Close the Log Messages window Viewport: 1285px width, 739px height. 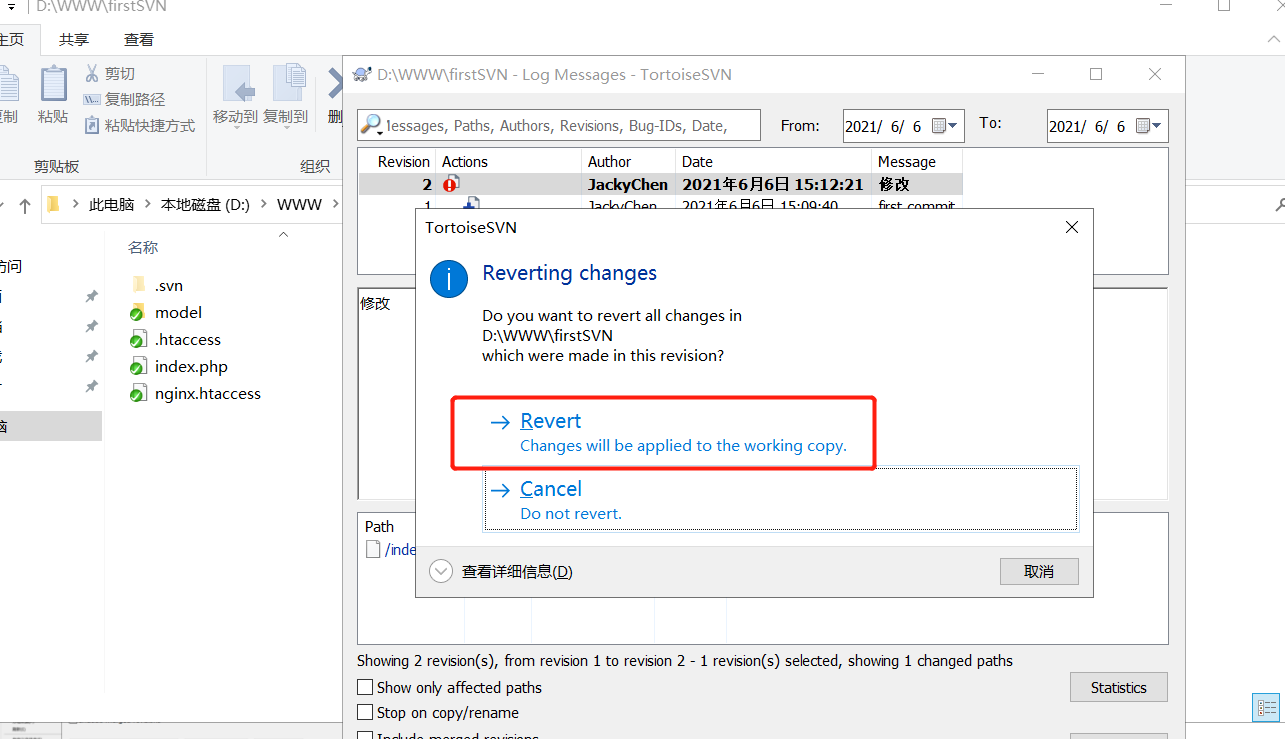1155,74
